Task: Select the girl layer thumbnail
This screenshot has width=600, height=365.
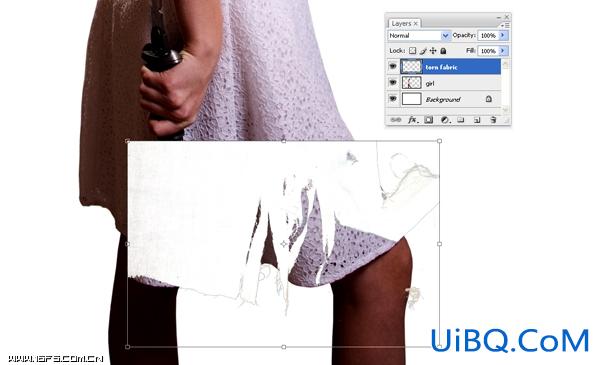Action: coord(412,83)
